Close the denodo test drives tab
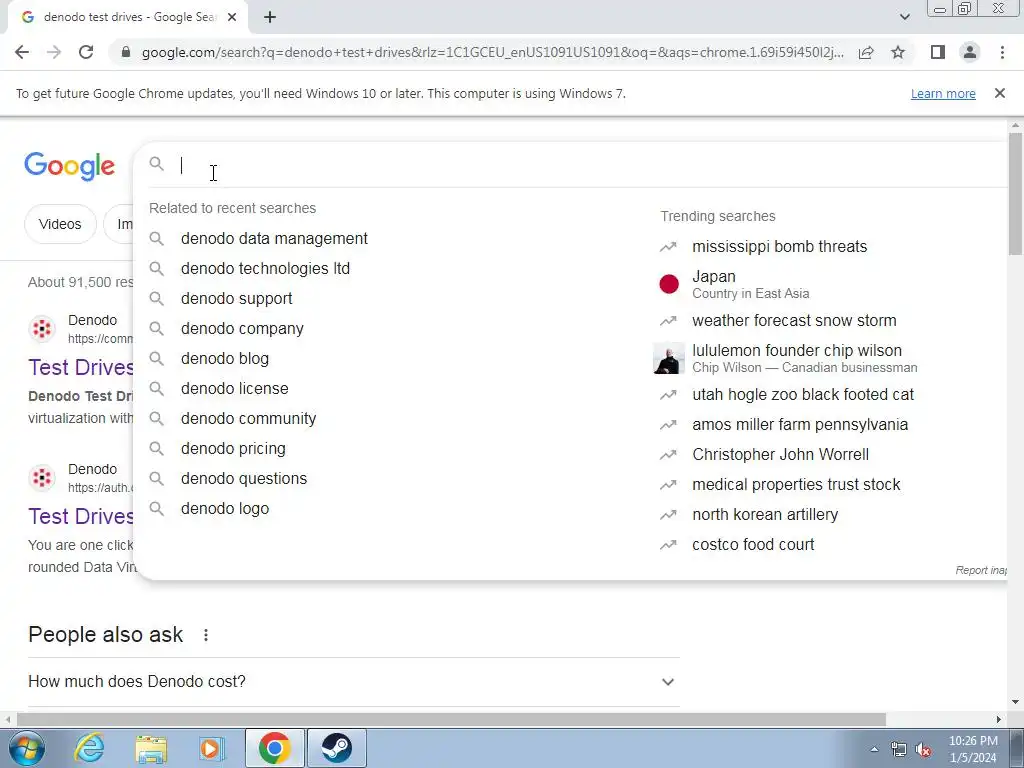The height and width of the screenshot is (768, 1024). pyautogui.click(x=232, y=18)
